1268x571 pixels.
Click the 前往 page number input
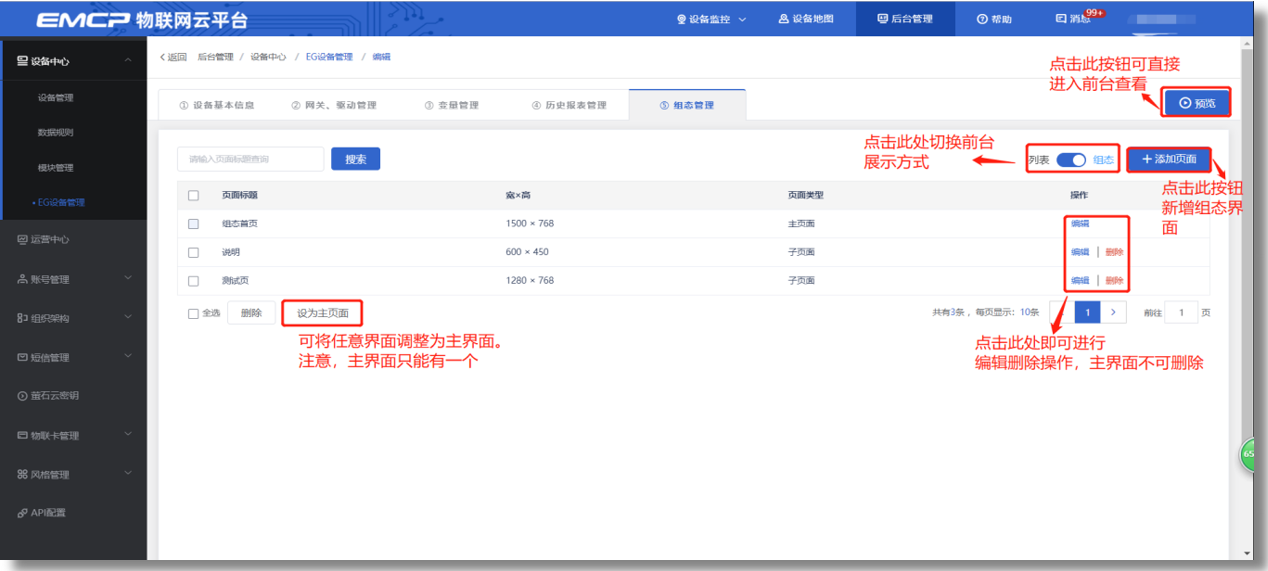point(1181,313)
